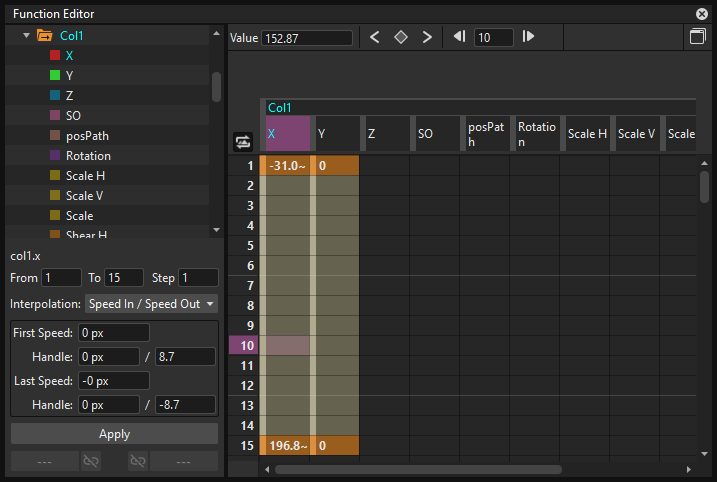Image resolution: width=717 pixels, height=482 pixels.
Task: Click the Step field
Action: click(x=198, y=278)
